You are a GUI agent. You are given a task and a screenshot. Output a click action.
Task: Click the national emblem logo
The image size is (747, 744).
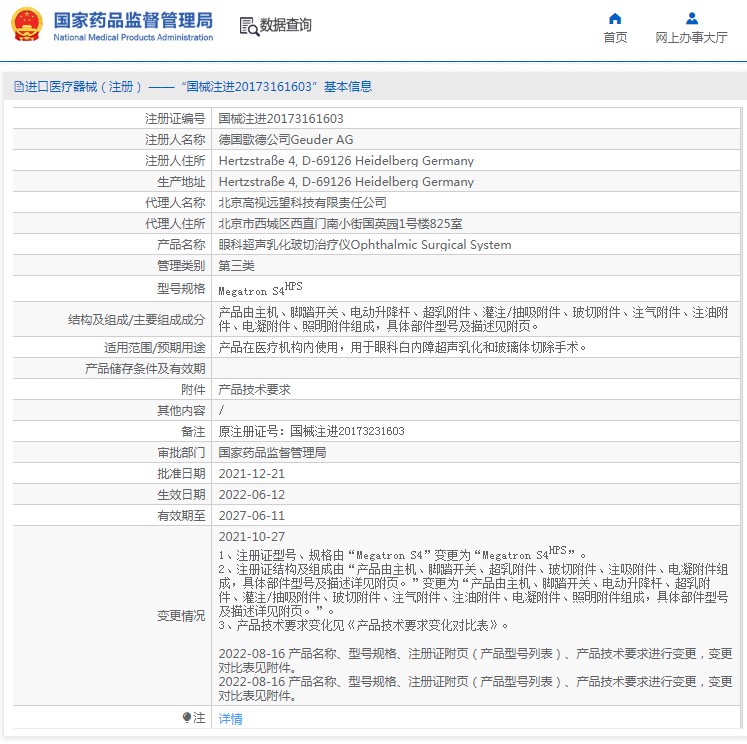pyautogui.click(x=27, y=24)
